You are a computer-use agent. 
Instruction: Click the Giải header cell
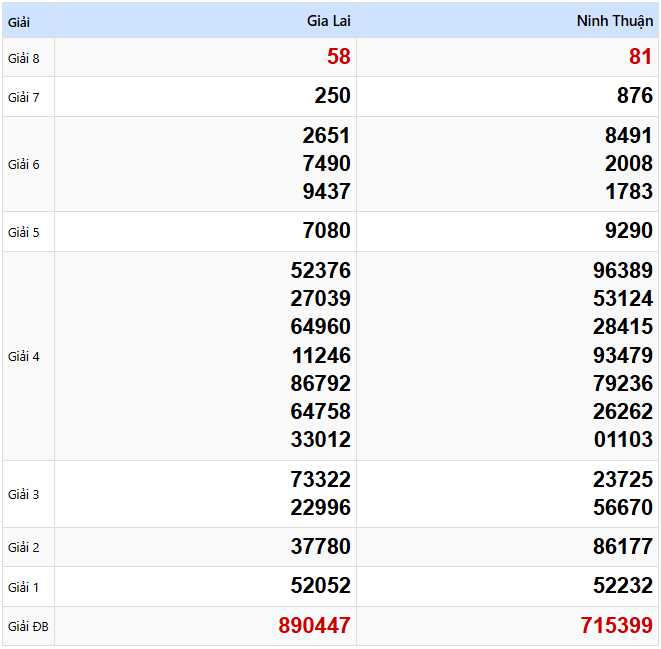[x=19, y=21]
